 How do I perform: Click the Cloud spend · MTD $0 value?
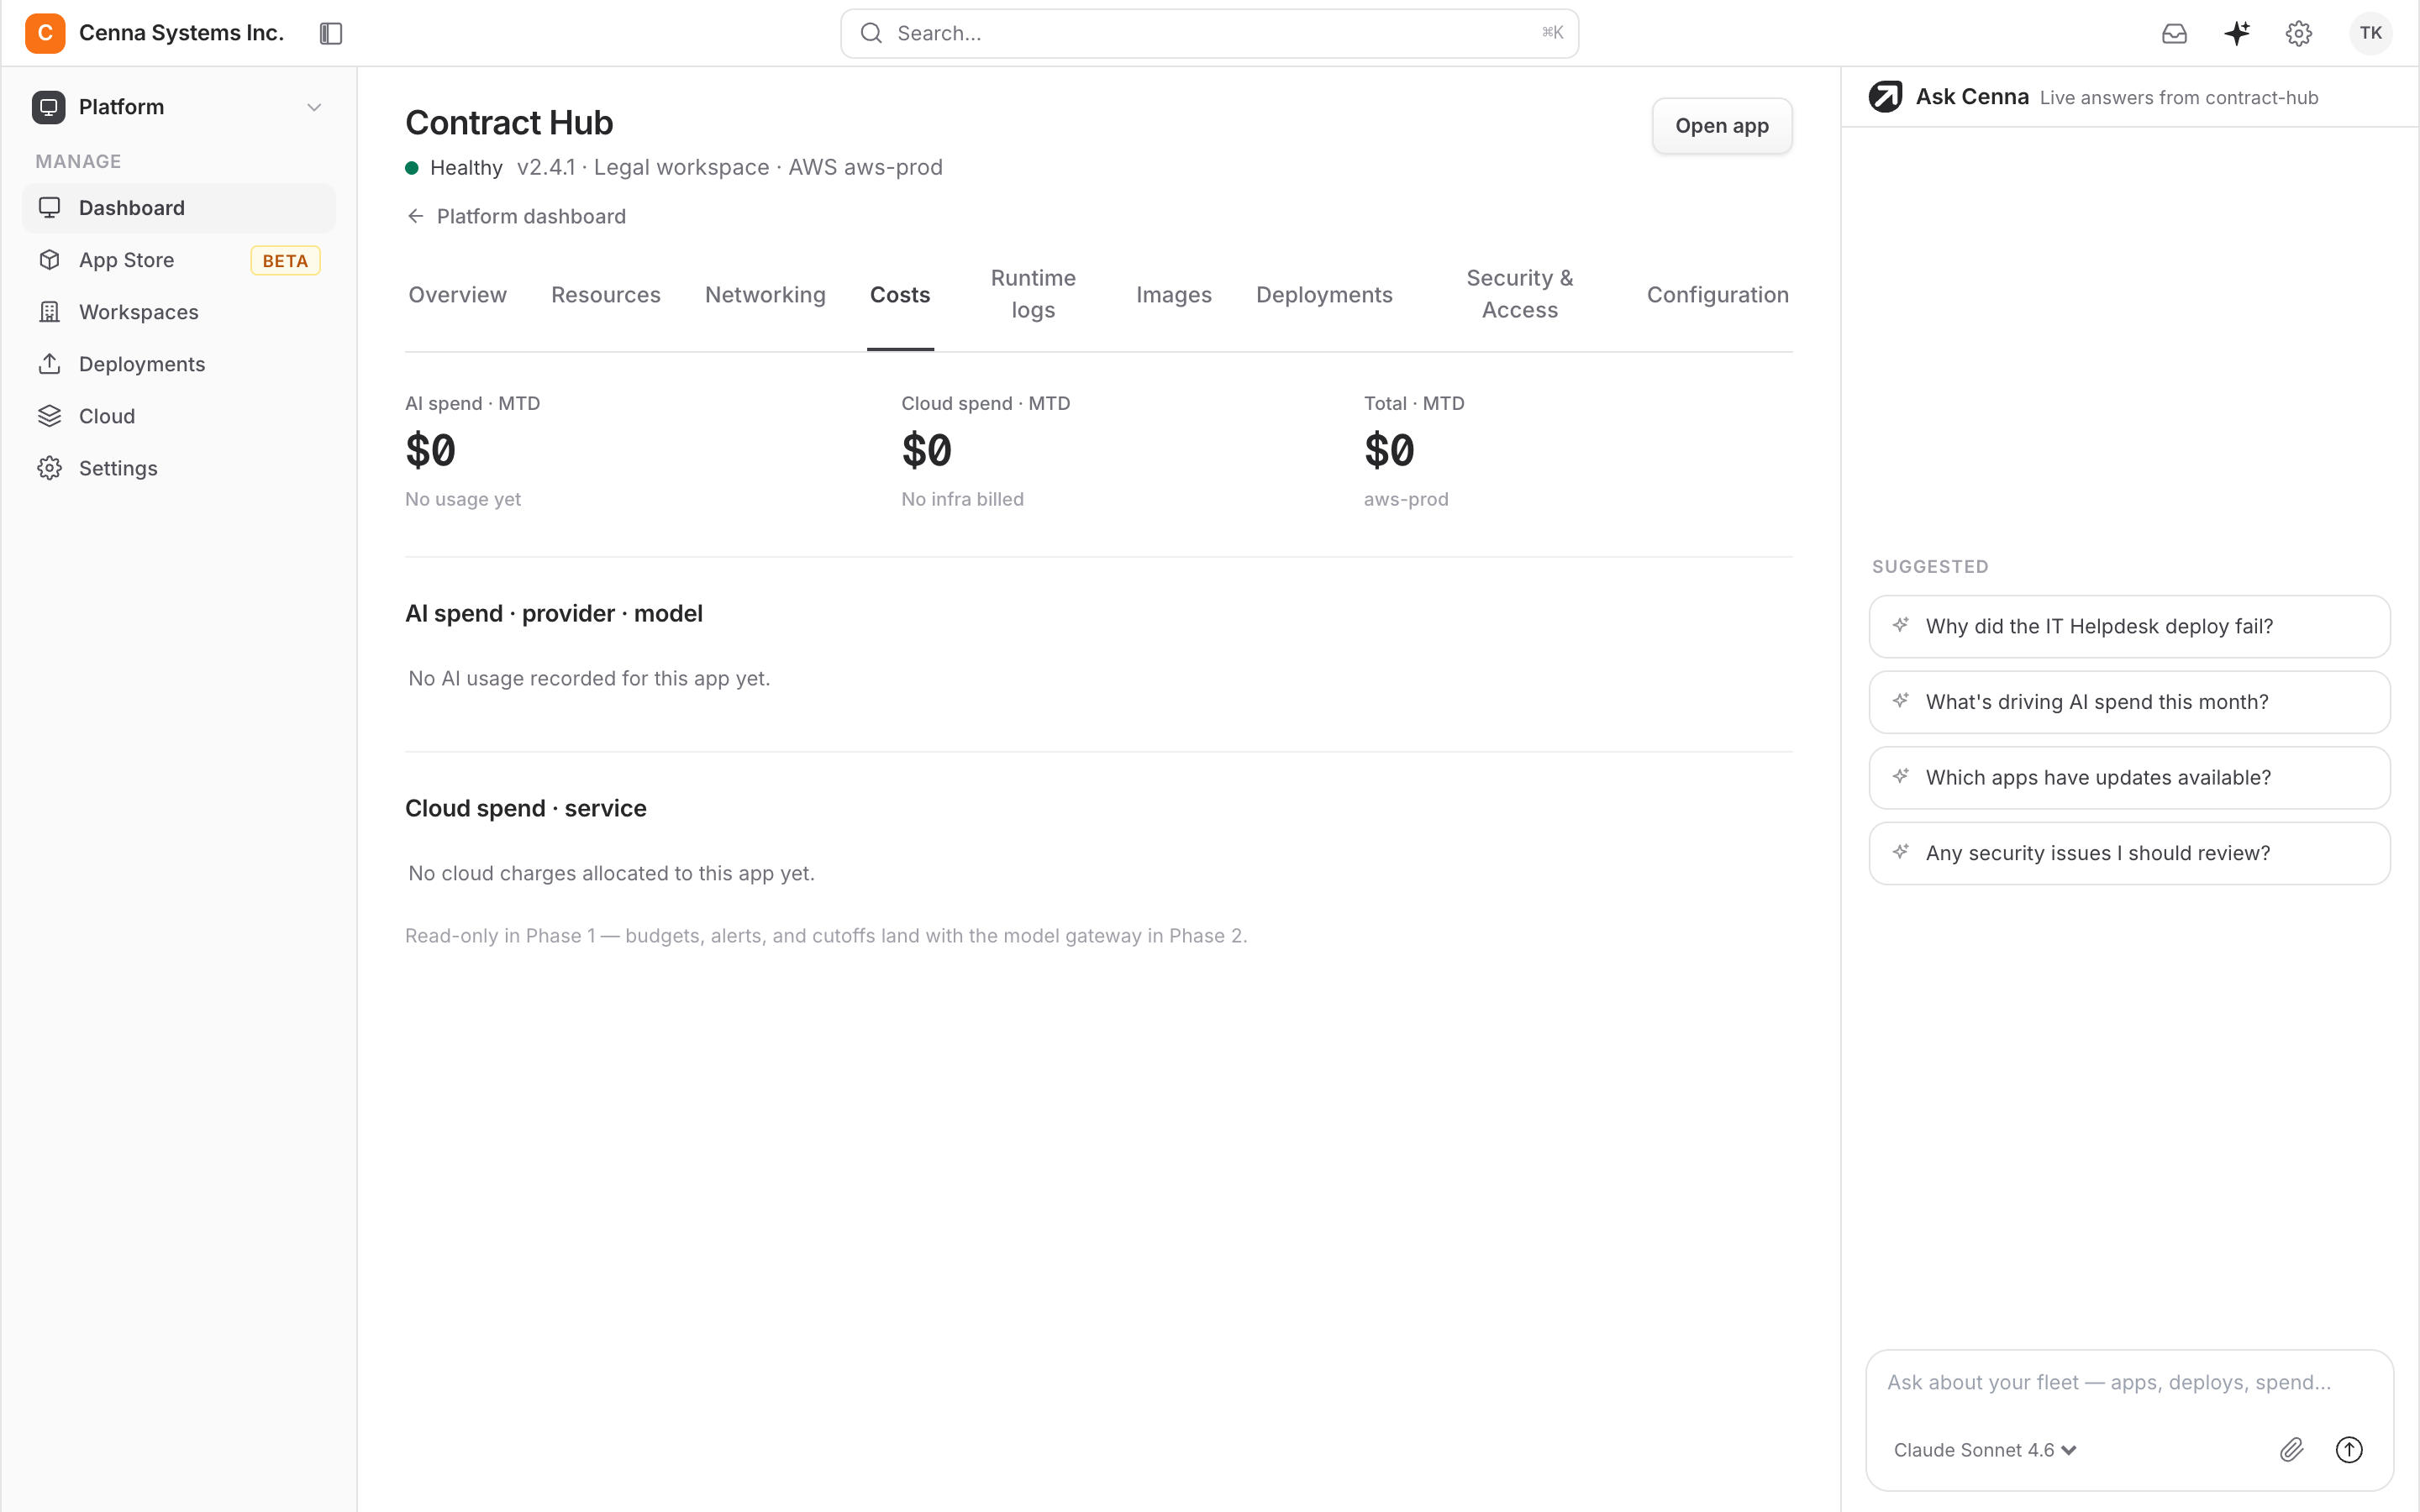click(926, 450)
